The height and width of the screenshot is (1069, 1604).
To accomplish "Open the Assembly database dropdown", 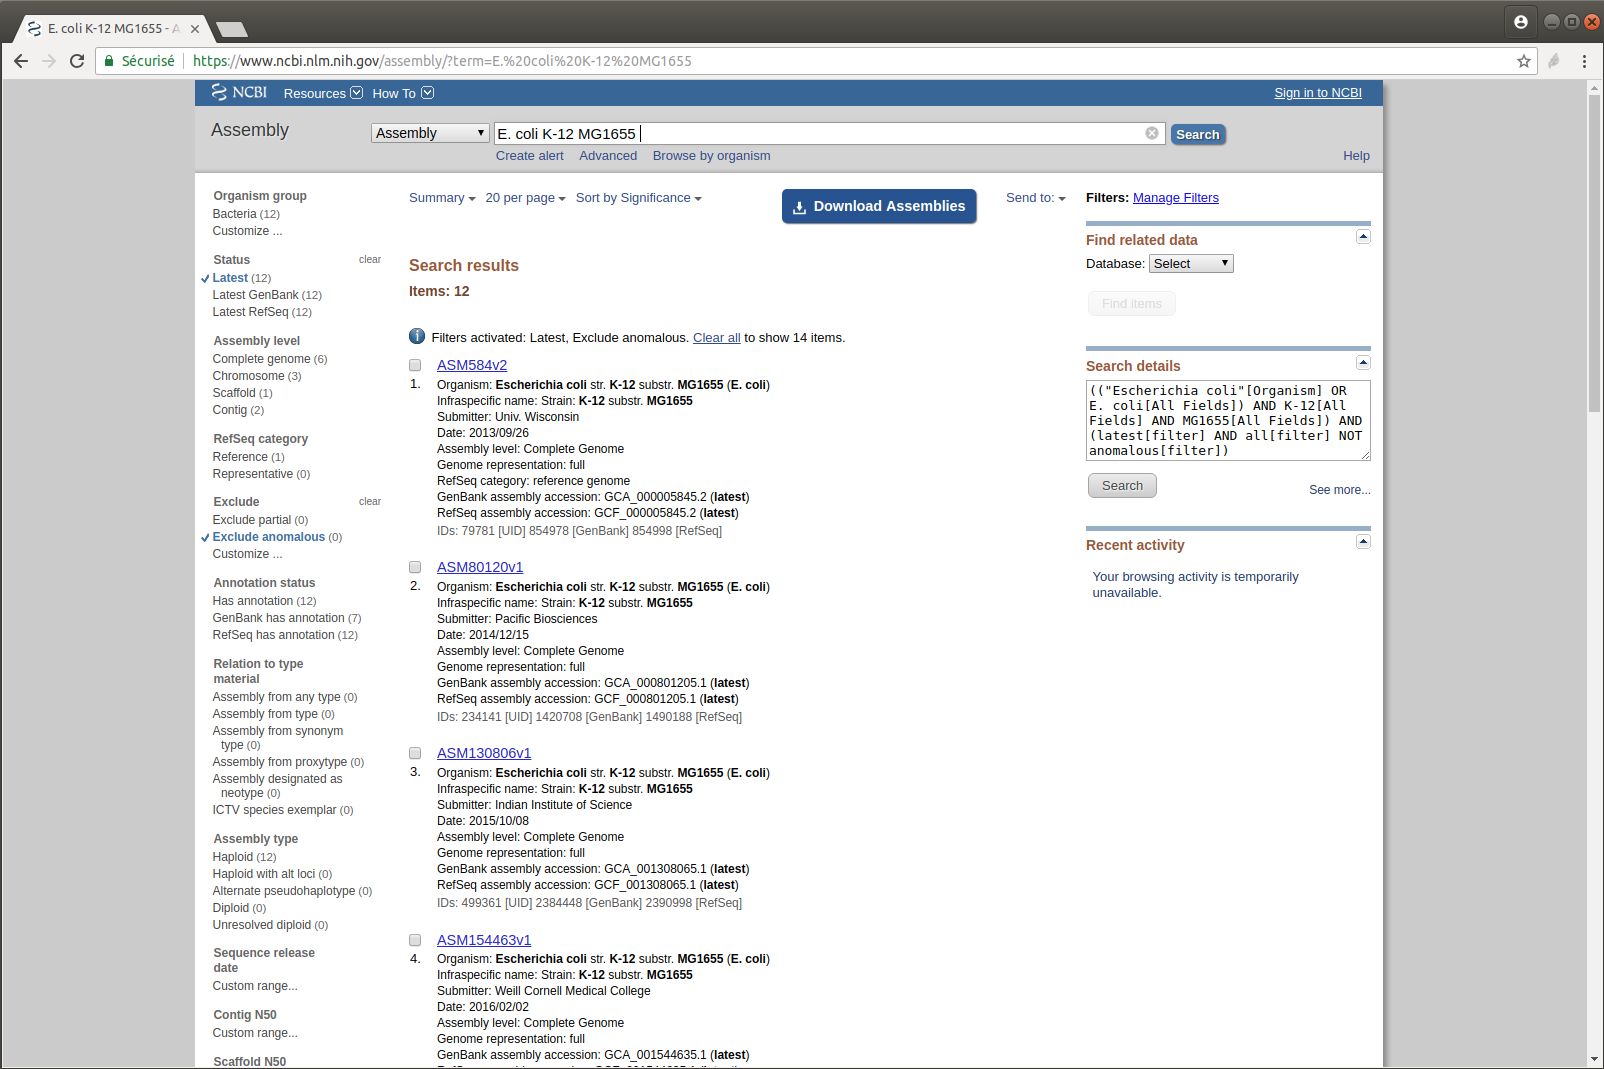I will (x=430, y=133).
